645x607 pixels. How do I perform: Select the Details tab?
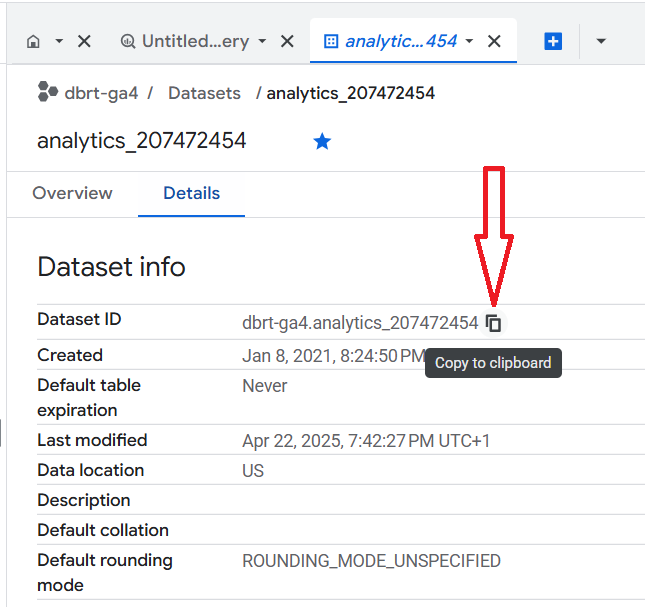point(191,193)
